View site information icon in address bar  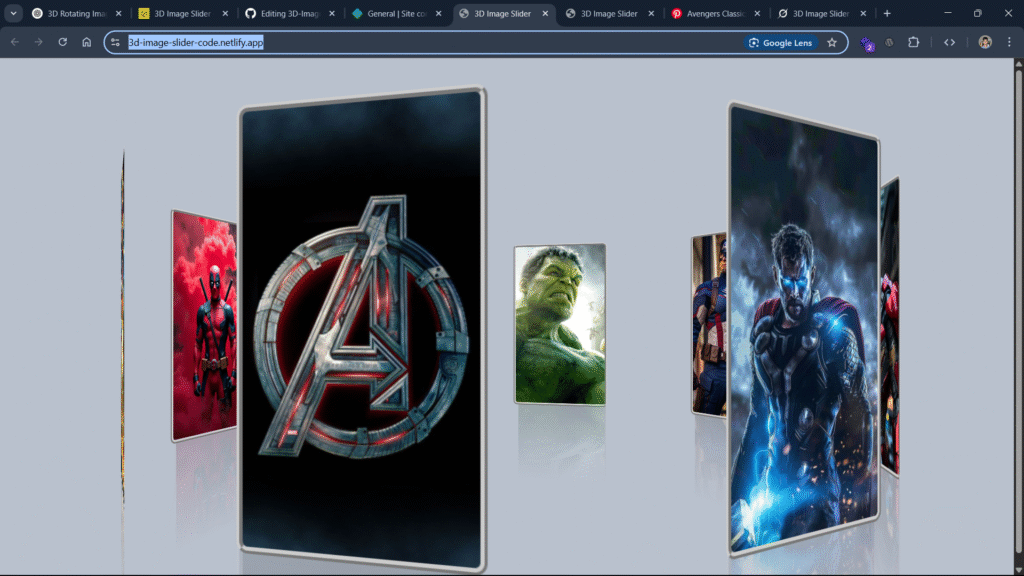[x=116, y=42]
